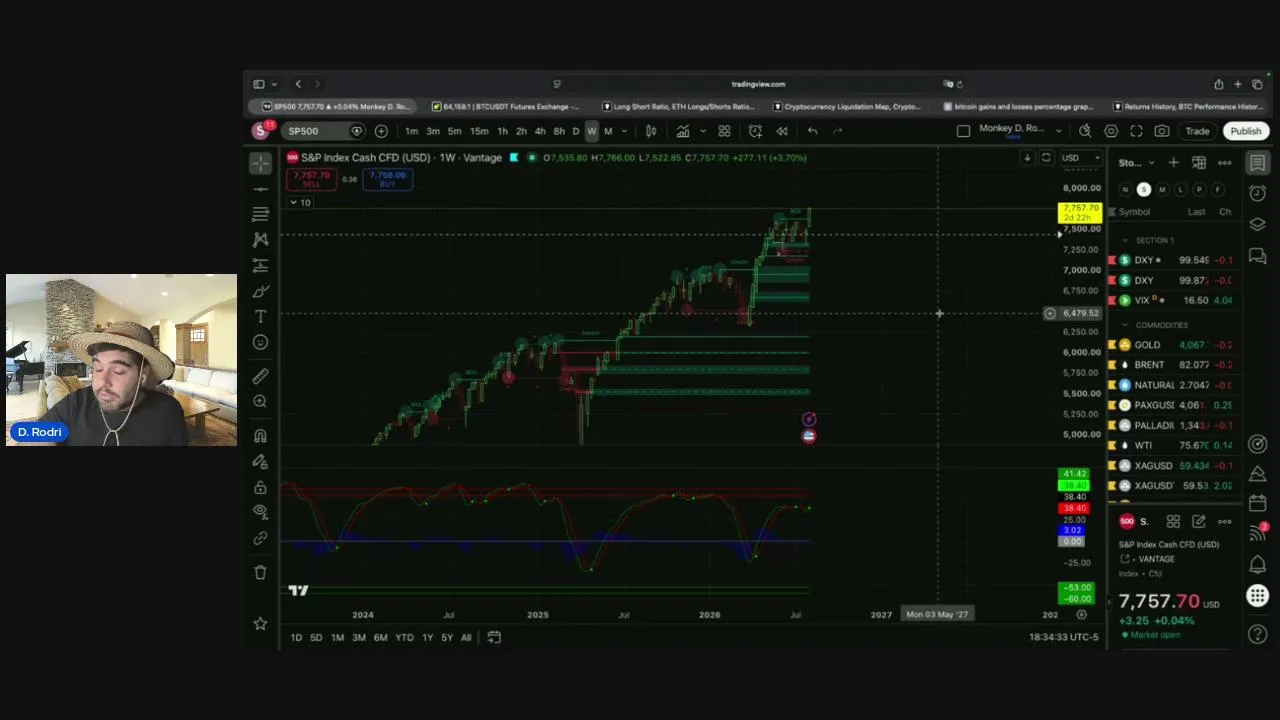
Task: Open go to date calendar icon
Action: [x=494, y=637]
